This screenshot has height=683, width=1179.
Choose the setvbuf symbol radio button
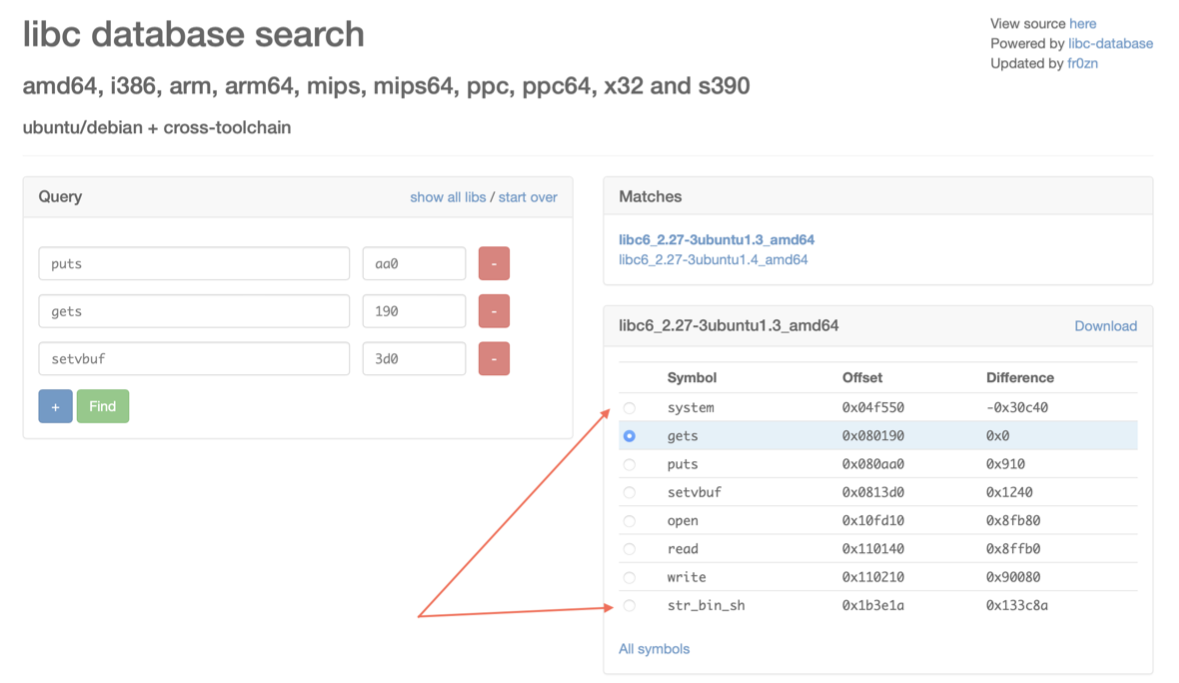pyautogui.click(x=629, y=493)
